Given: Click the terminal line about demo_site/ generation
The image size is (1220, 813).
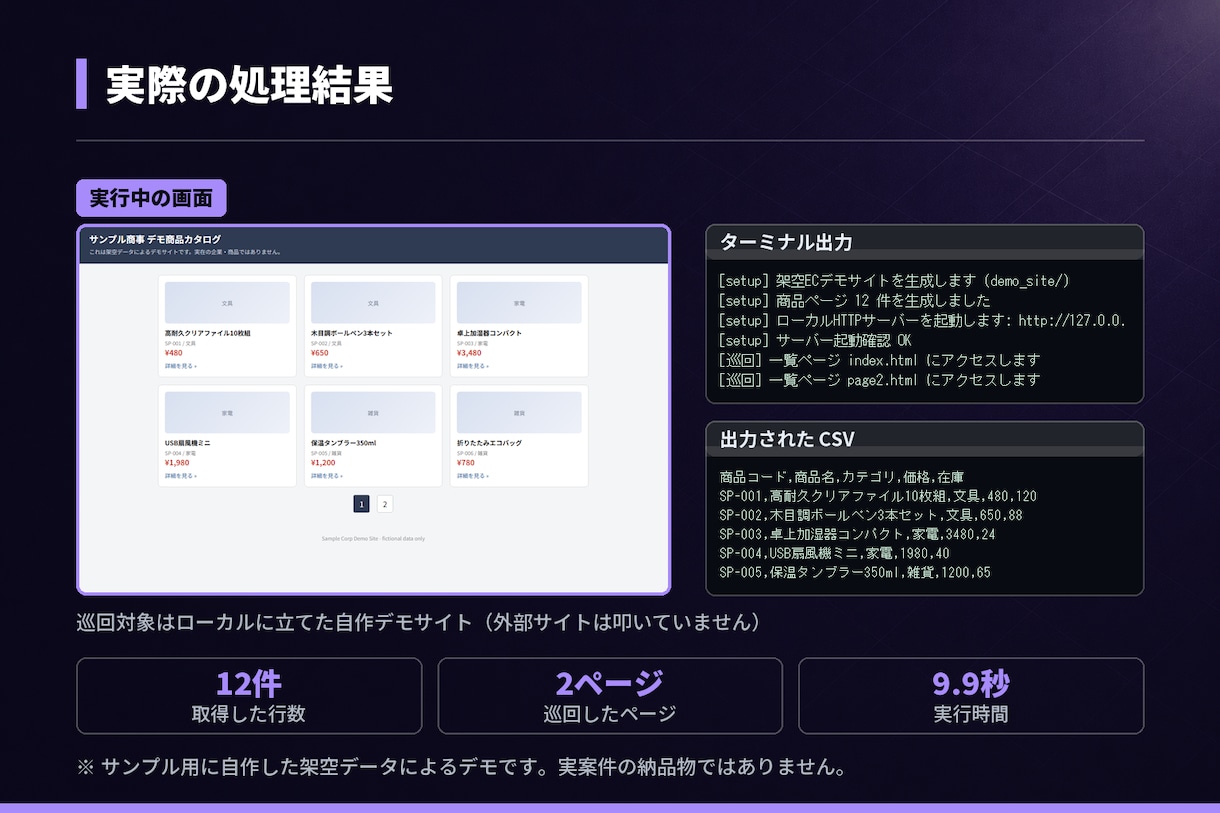Looking at the screenshot, I should [894, 281].
